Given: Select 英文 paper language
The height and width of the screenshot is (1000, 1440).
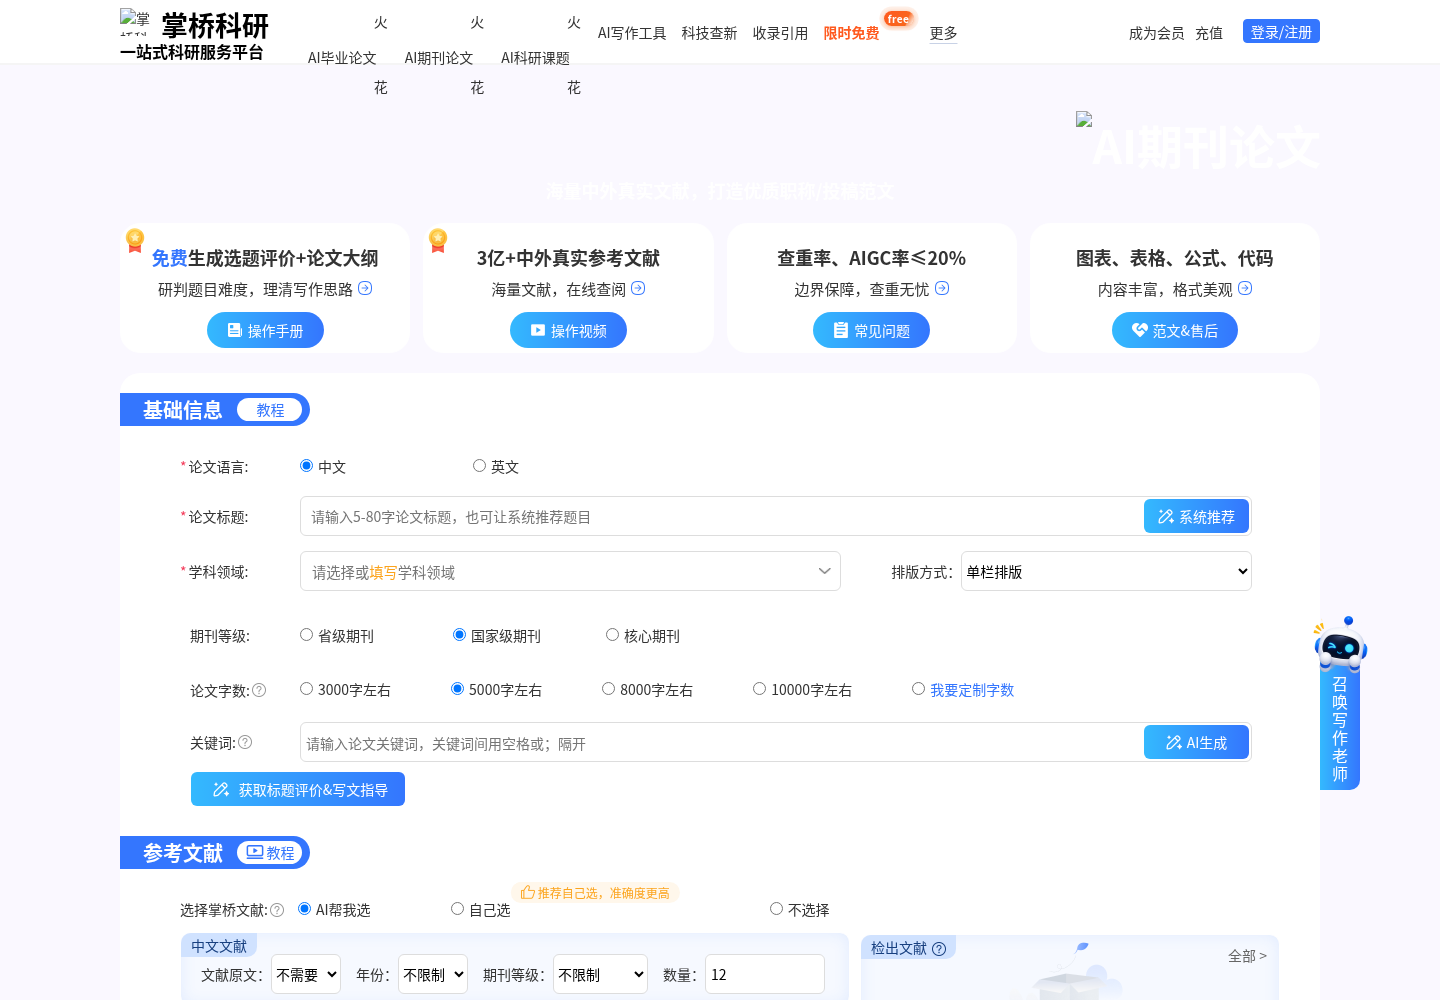Looking at the screenshot, I should tap(479, 466).
